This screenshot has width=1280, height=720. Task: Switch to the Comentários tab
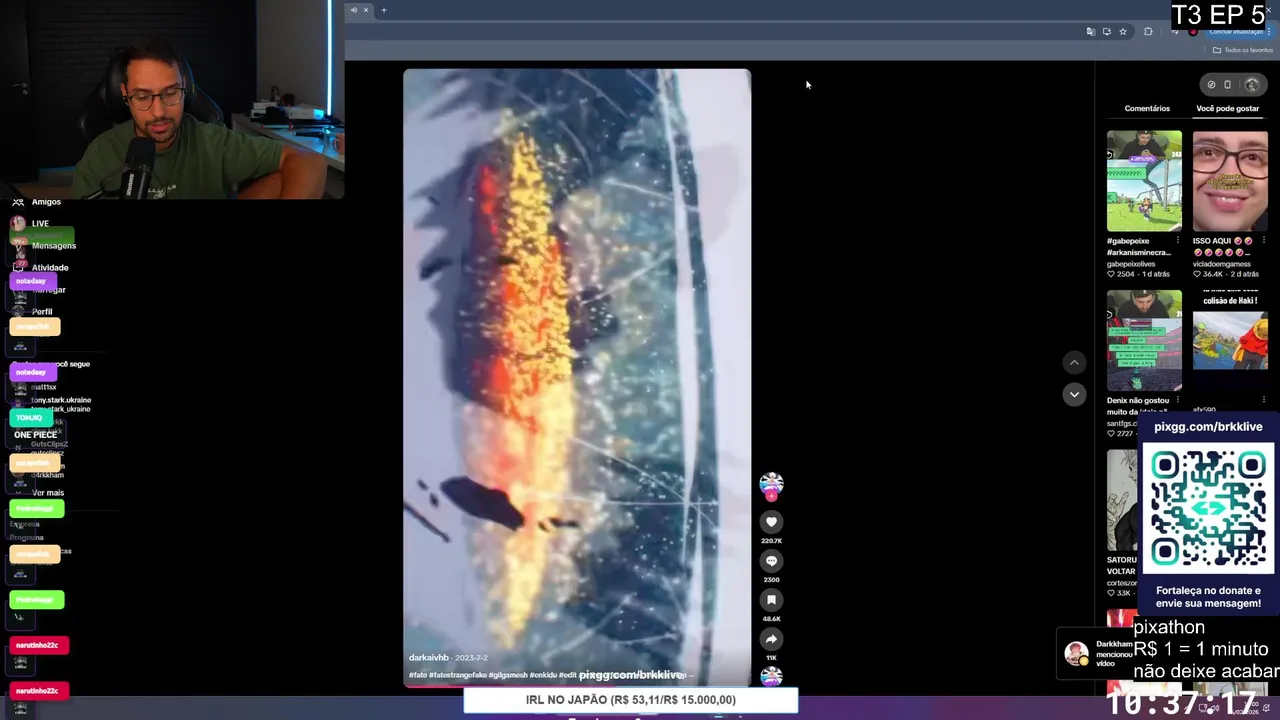click(x=1147, y=108)
